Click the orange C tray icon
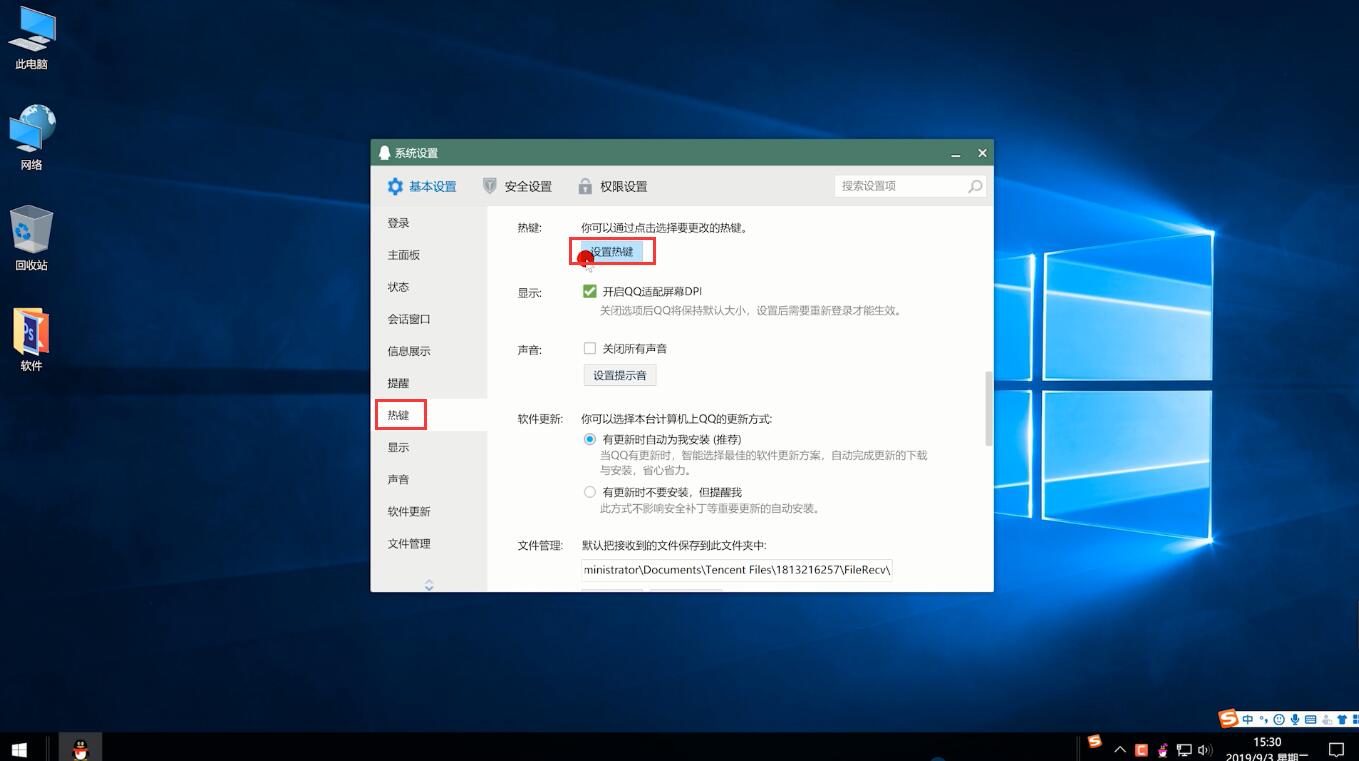Viewport: 1359px width, 761px height. pyautogui.click(x=1141, y=749)
